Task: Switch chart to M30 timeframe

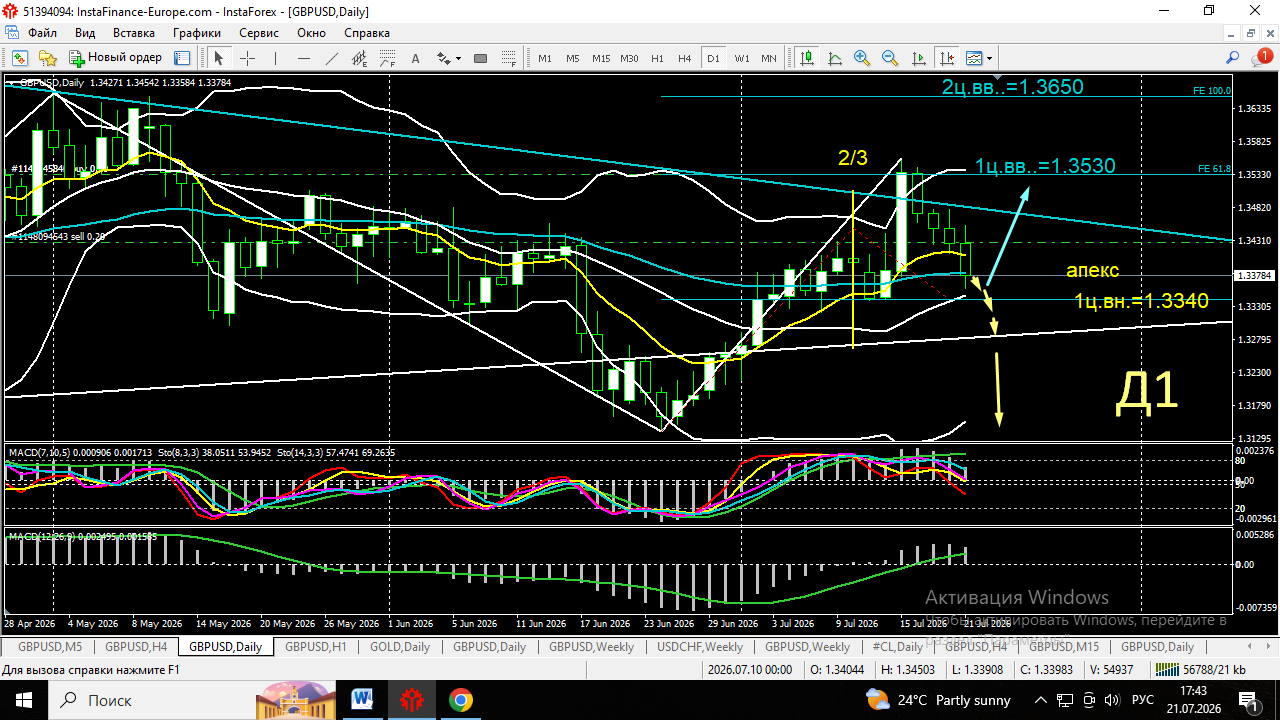Action: coord(629,58)
